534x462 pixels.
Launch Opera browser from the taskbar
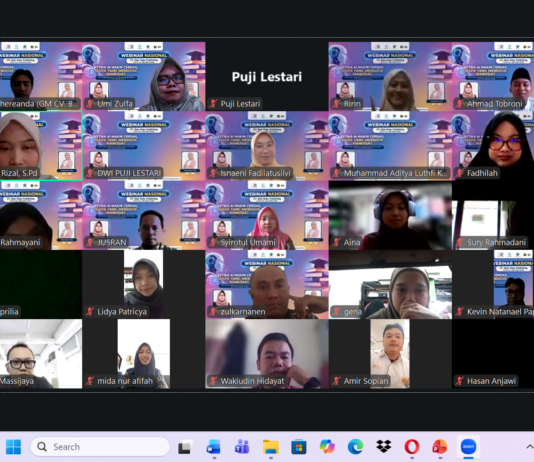[x=412, y=447]
